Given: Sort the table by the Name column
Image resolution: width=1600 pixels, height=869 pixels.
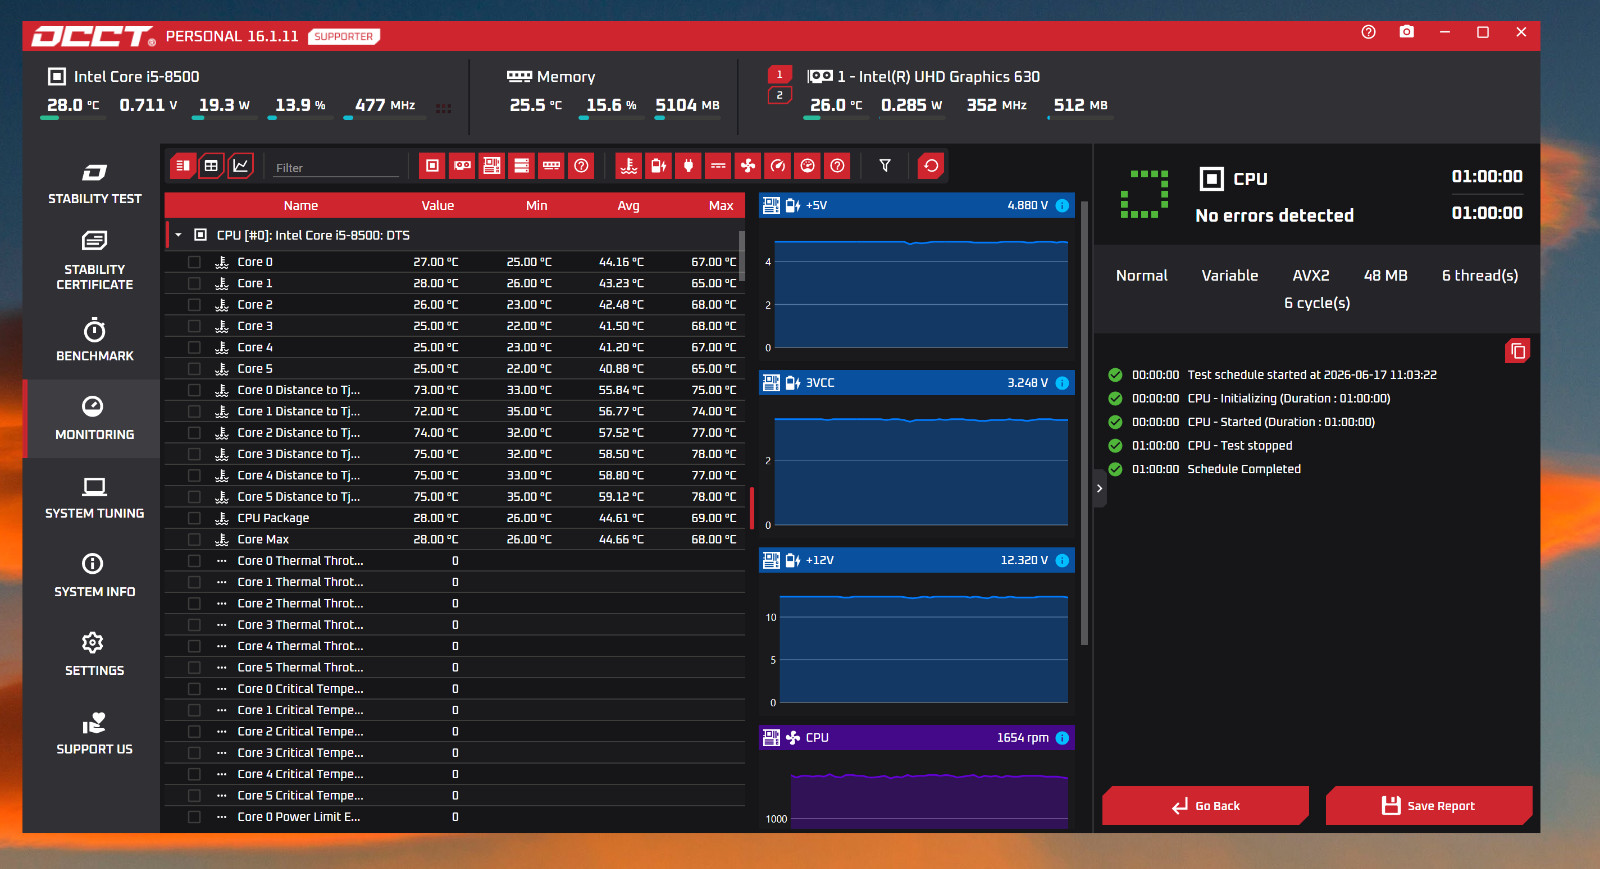Looking at the screenshot, I should pos(301,205).
